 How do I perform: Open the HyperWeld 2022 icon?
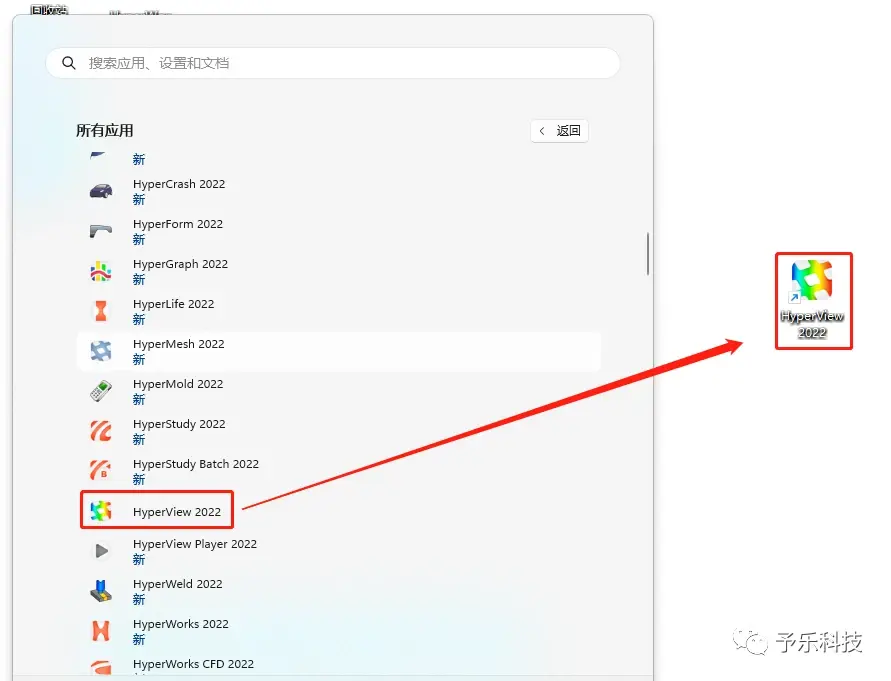101,591
